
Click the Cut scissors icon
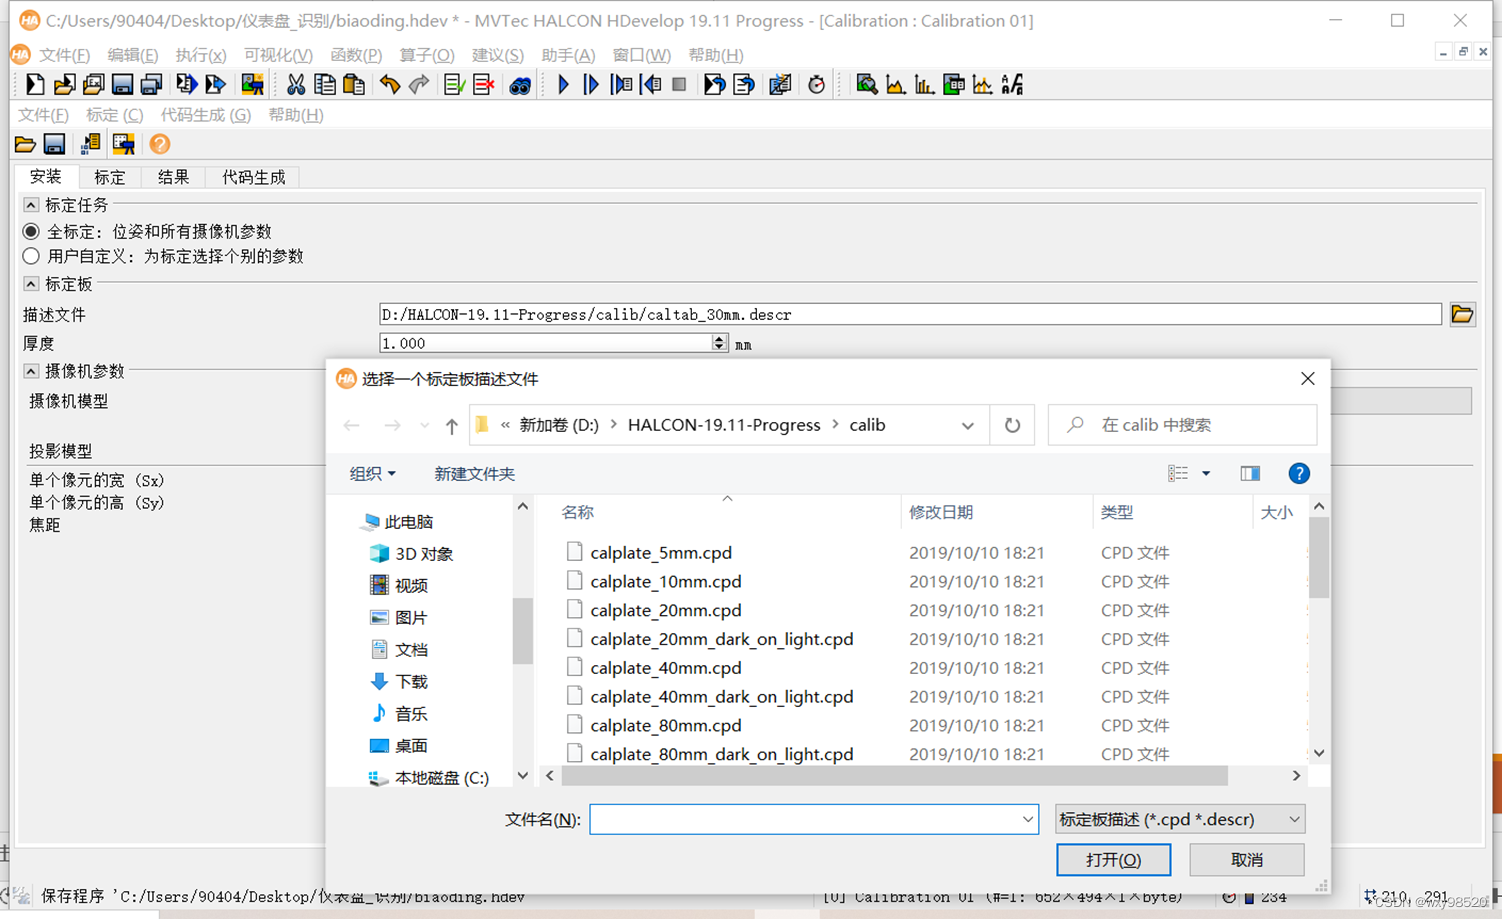pos(296,85)
